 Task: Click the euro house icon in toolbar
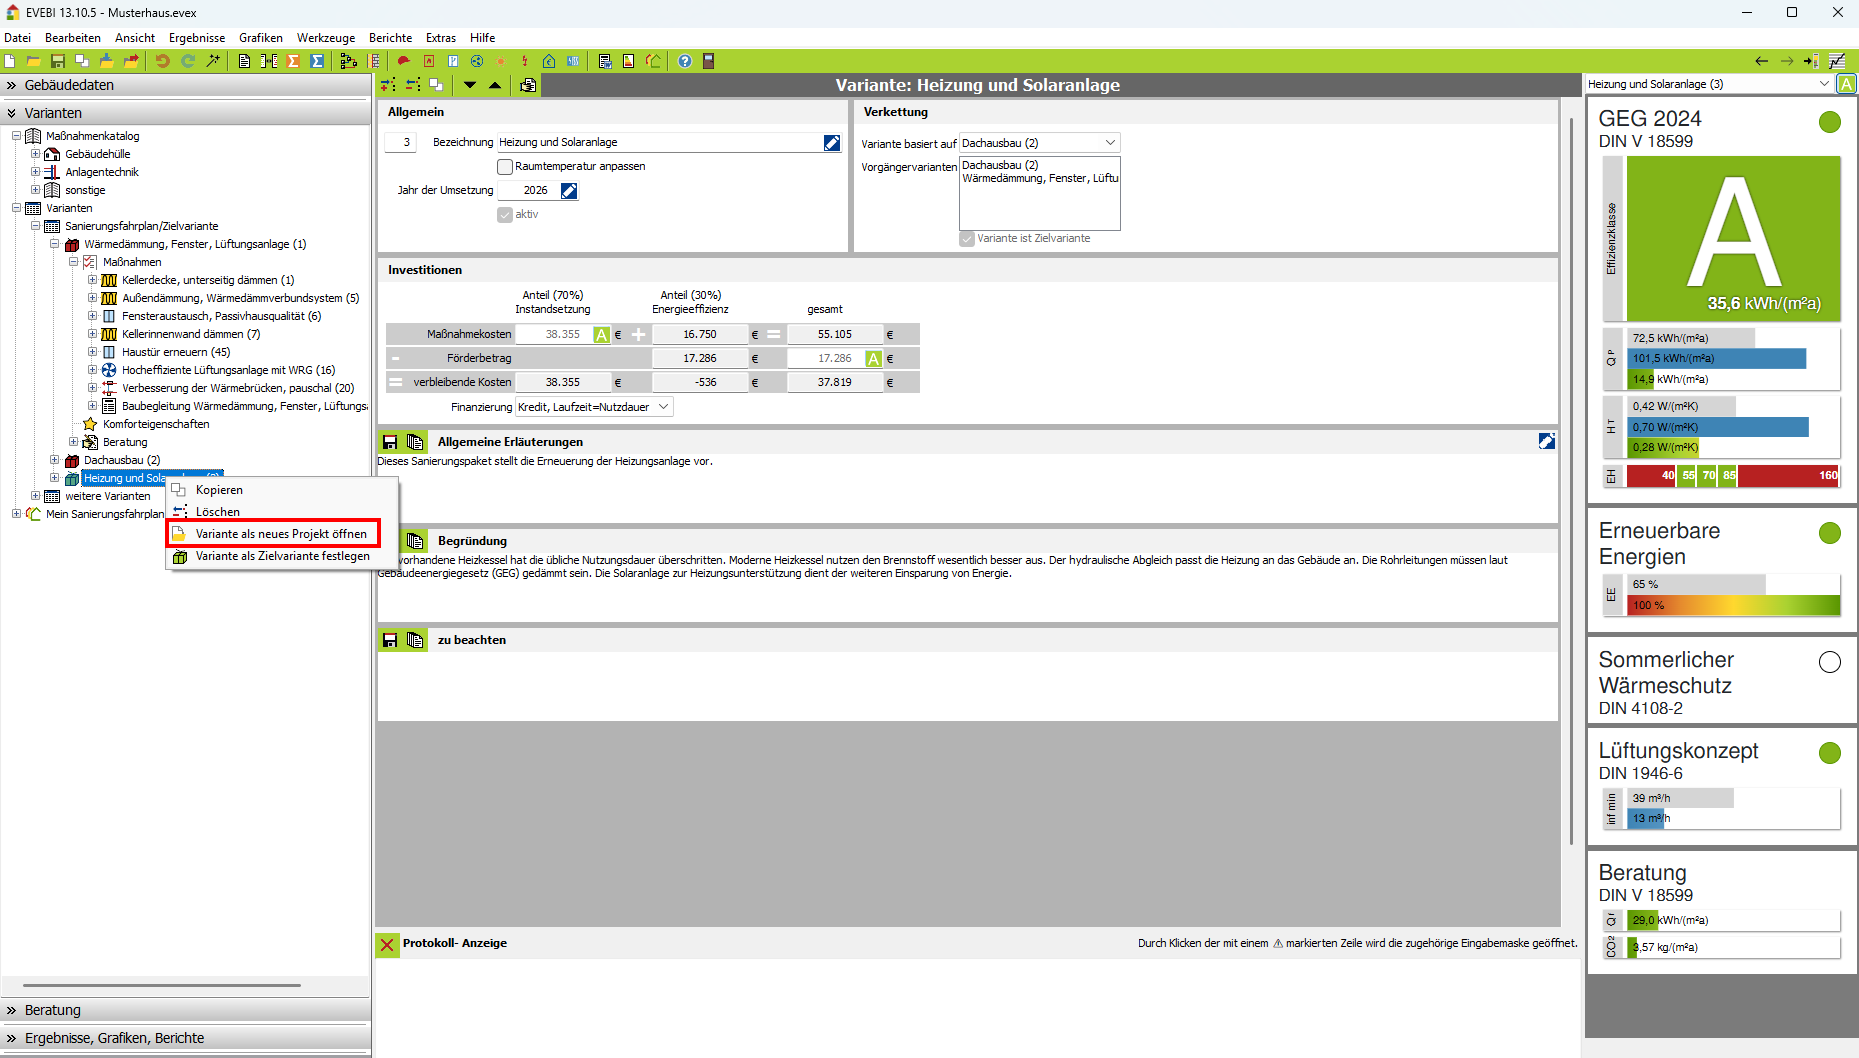tap(549, 61)
